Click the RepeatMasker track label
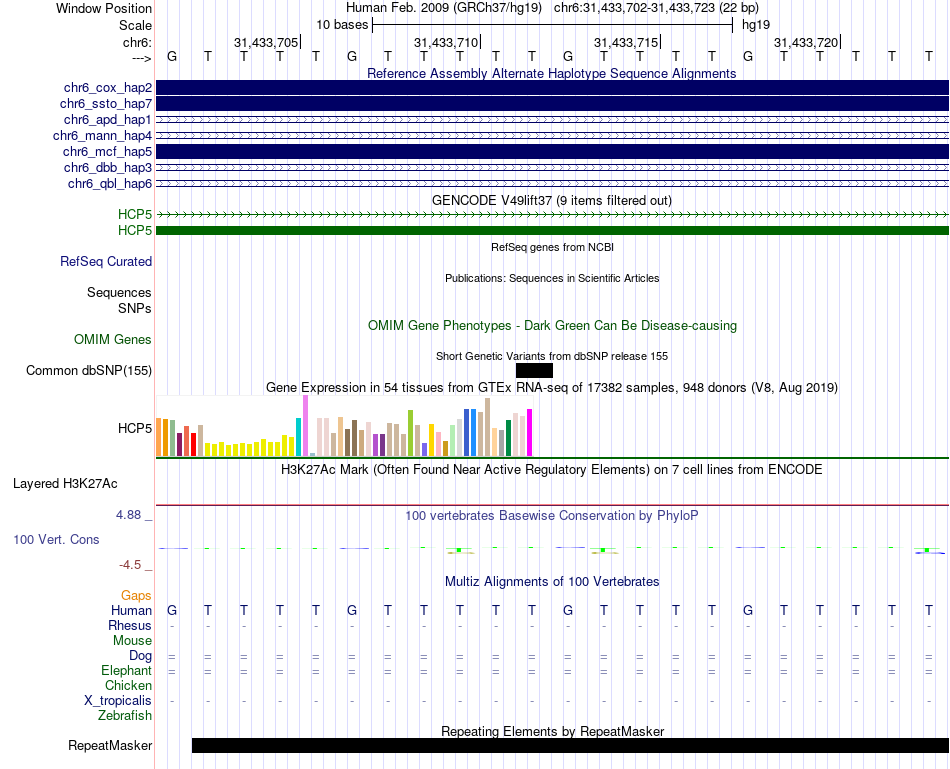This screenshot has width=950, height=769. (x=110, y=745)
